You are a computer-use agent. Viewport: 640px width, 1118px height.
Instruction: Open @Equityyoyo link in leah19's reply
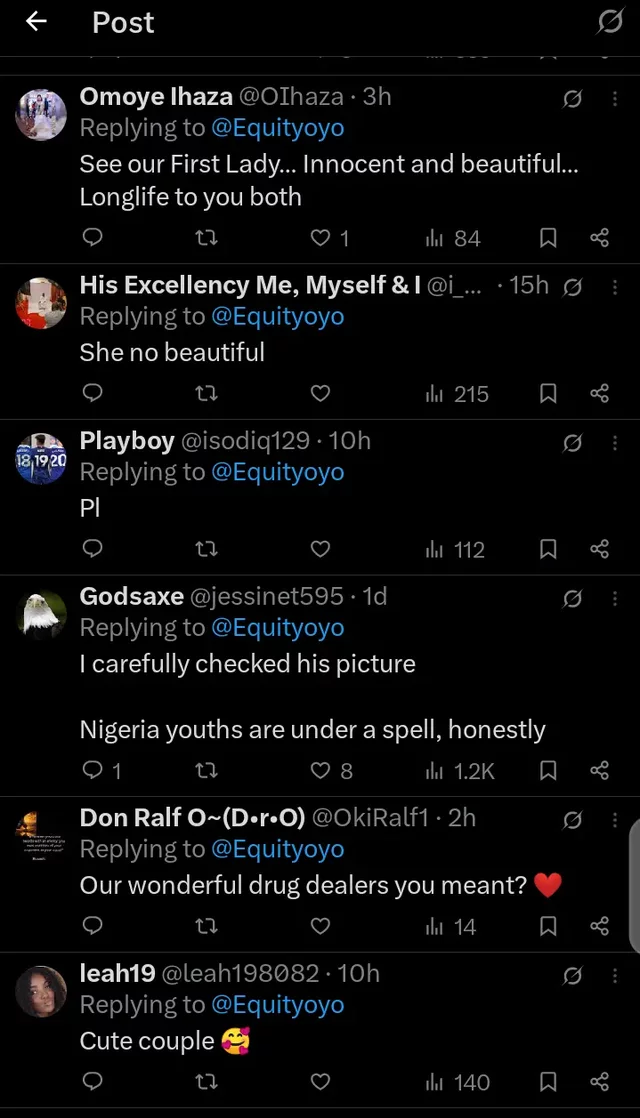tap(278, 1004)
